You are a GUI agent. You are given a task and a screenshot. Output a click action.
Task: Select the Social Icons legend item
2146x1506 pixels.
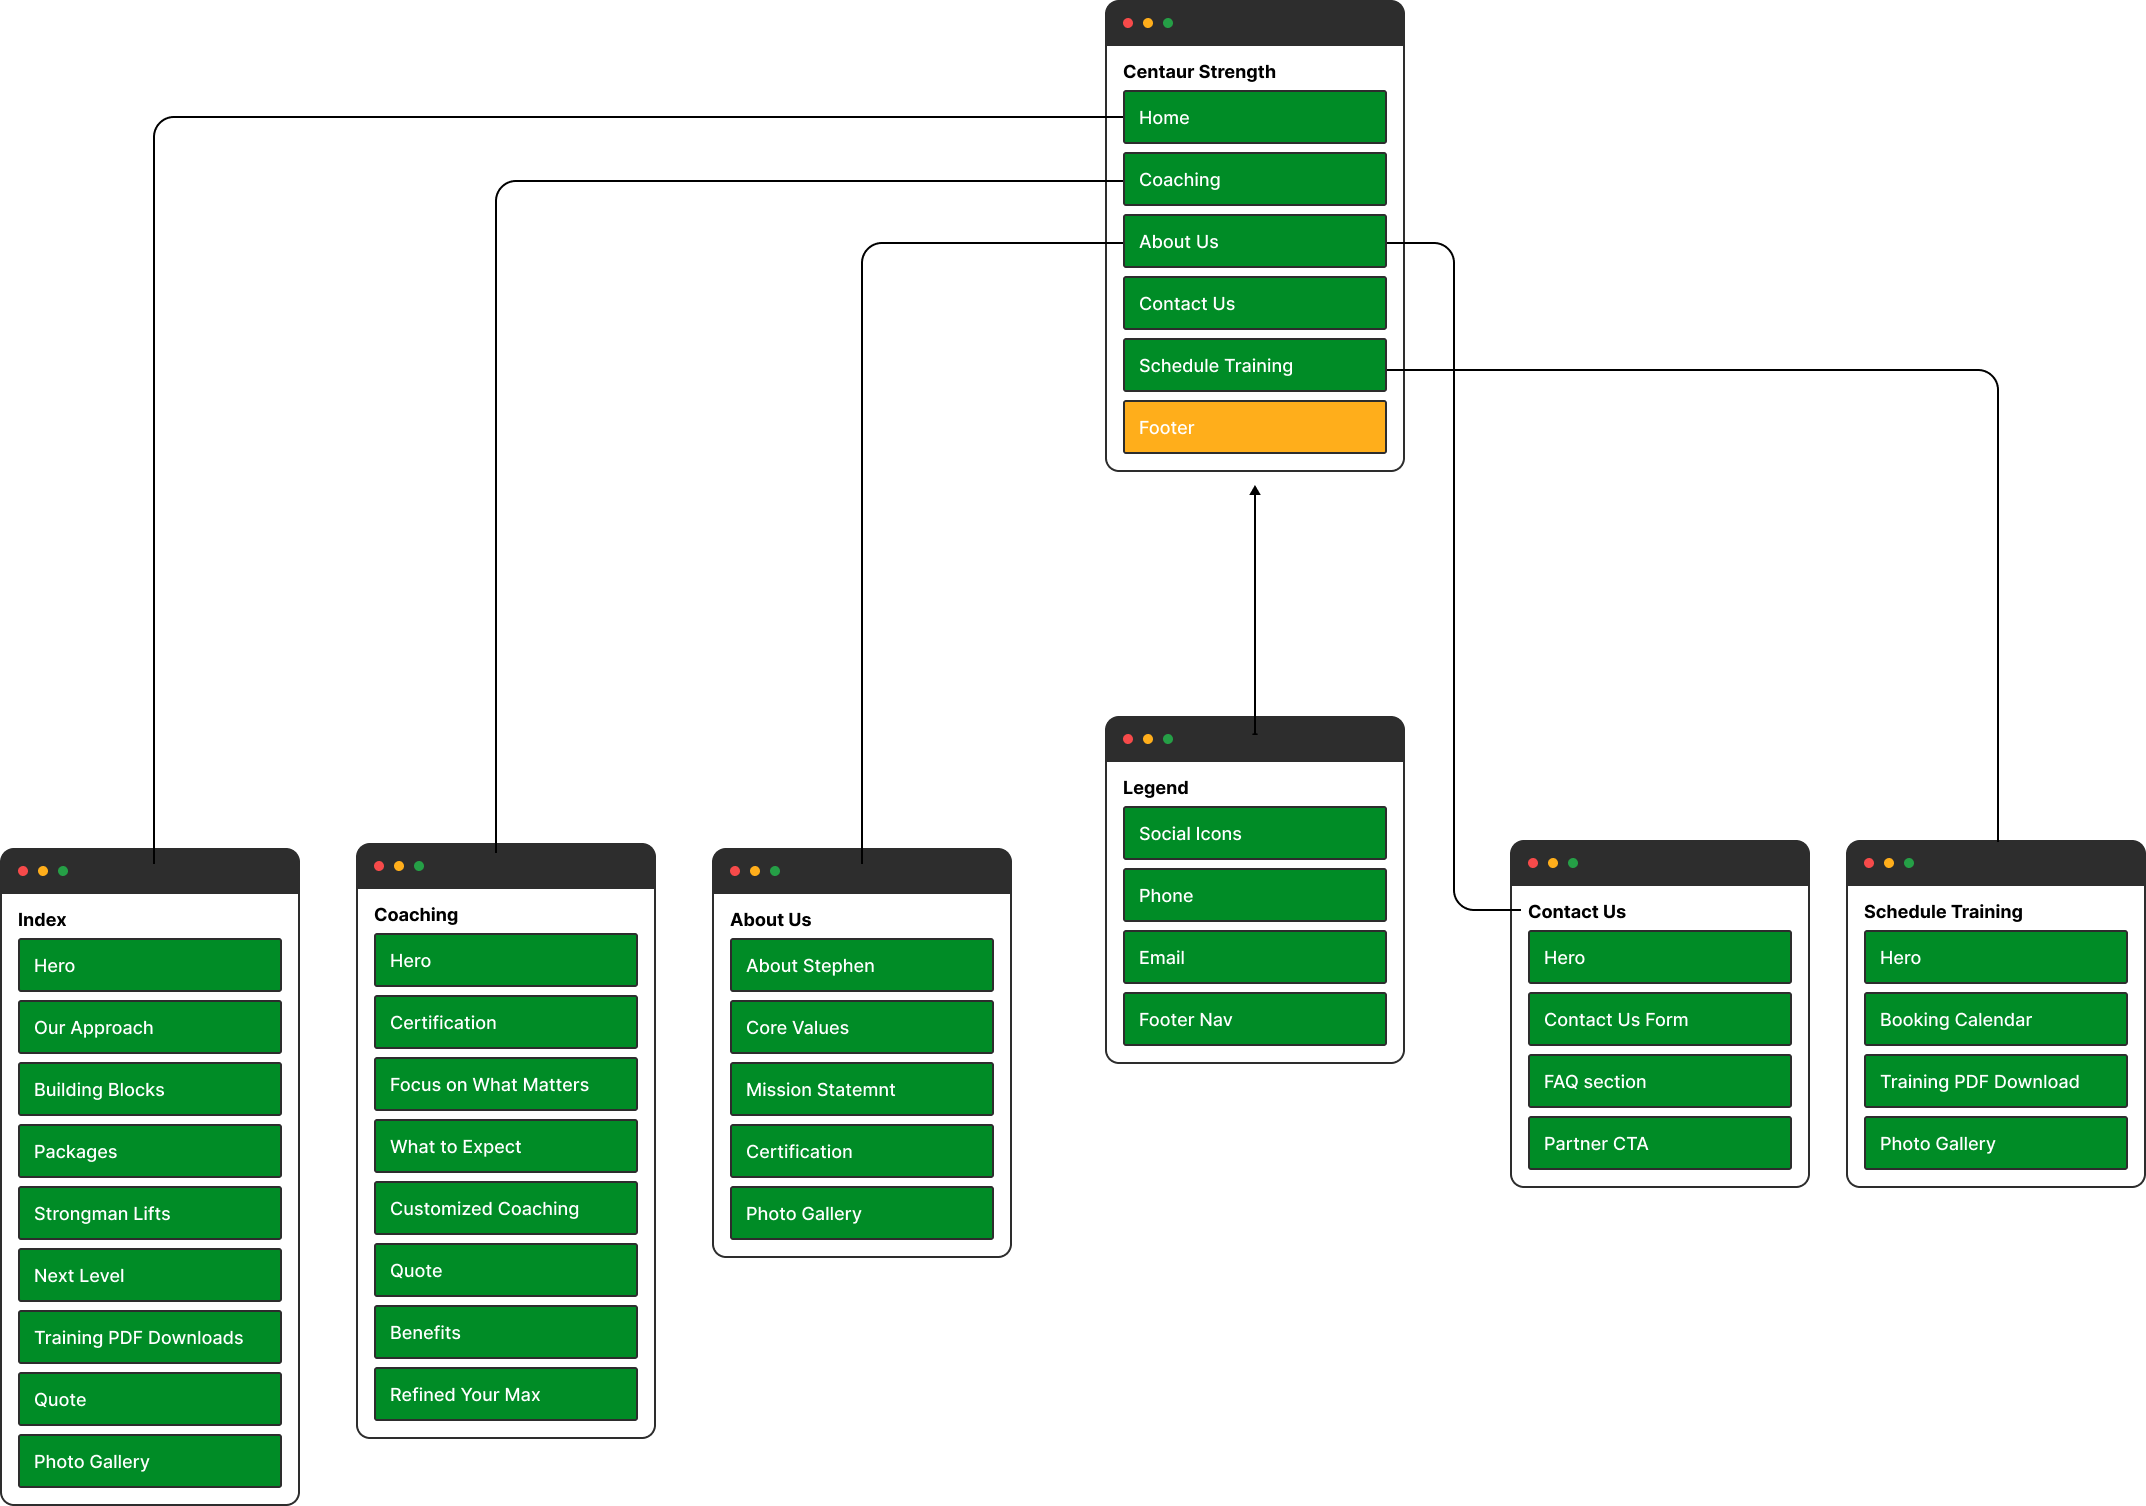tap(1256, 831)
